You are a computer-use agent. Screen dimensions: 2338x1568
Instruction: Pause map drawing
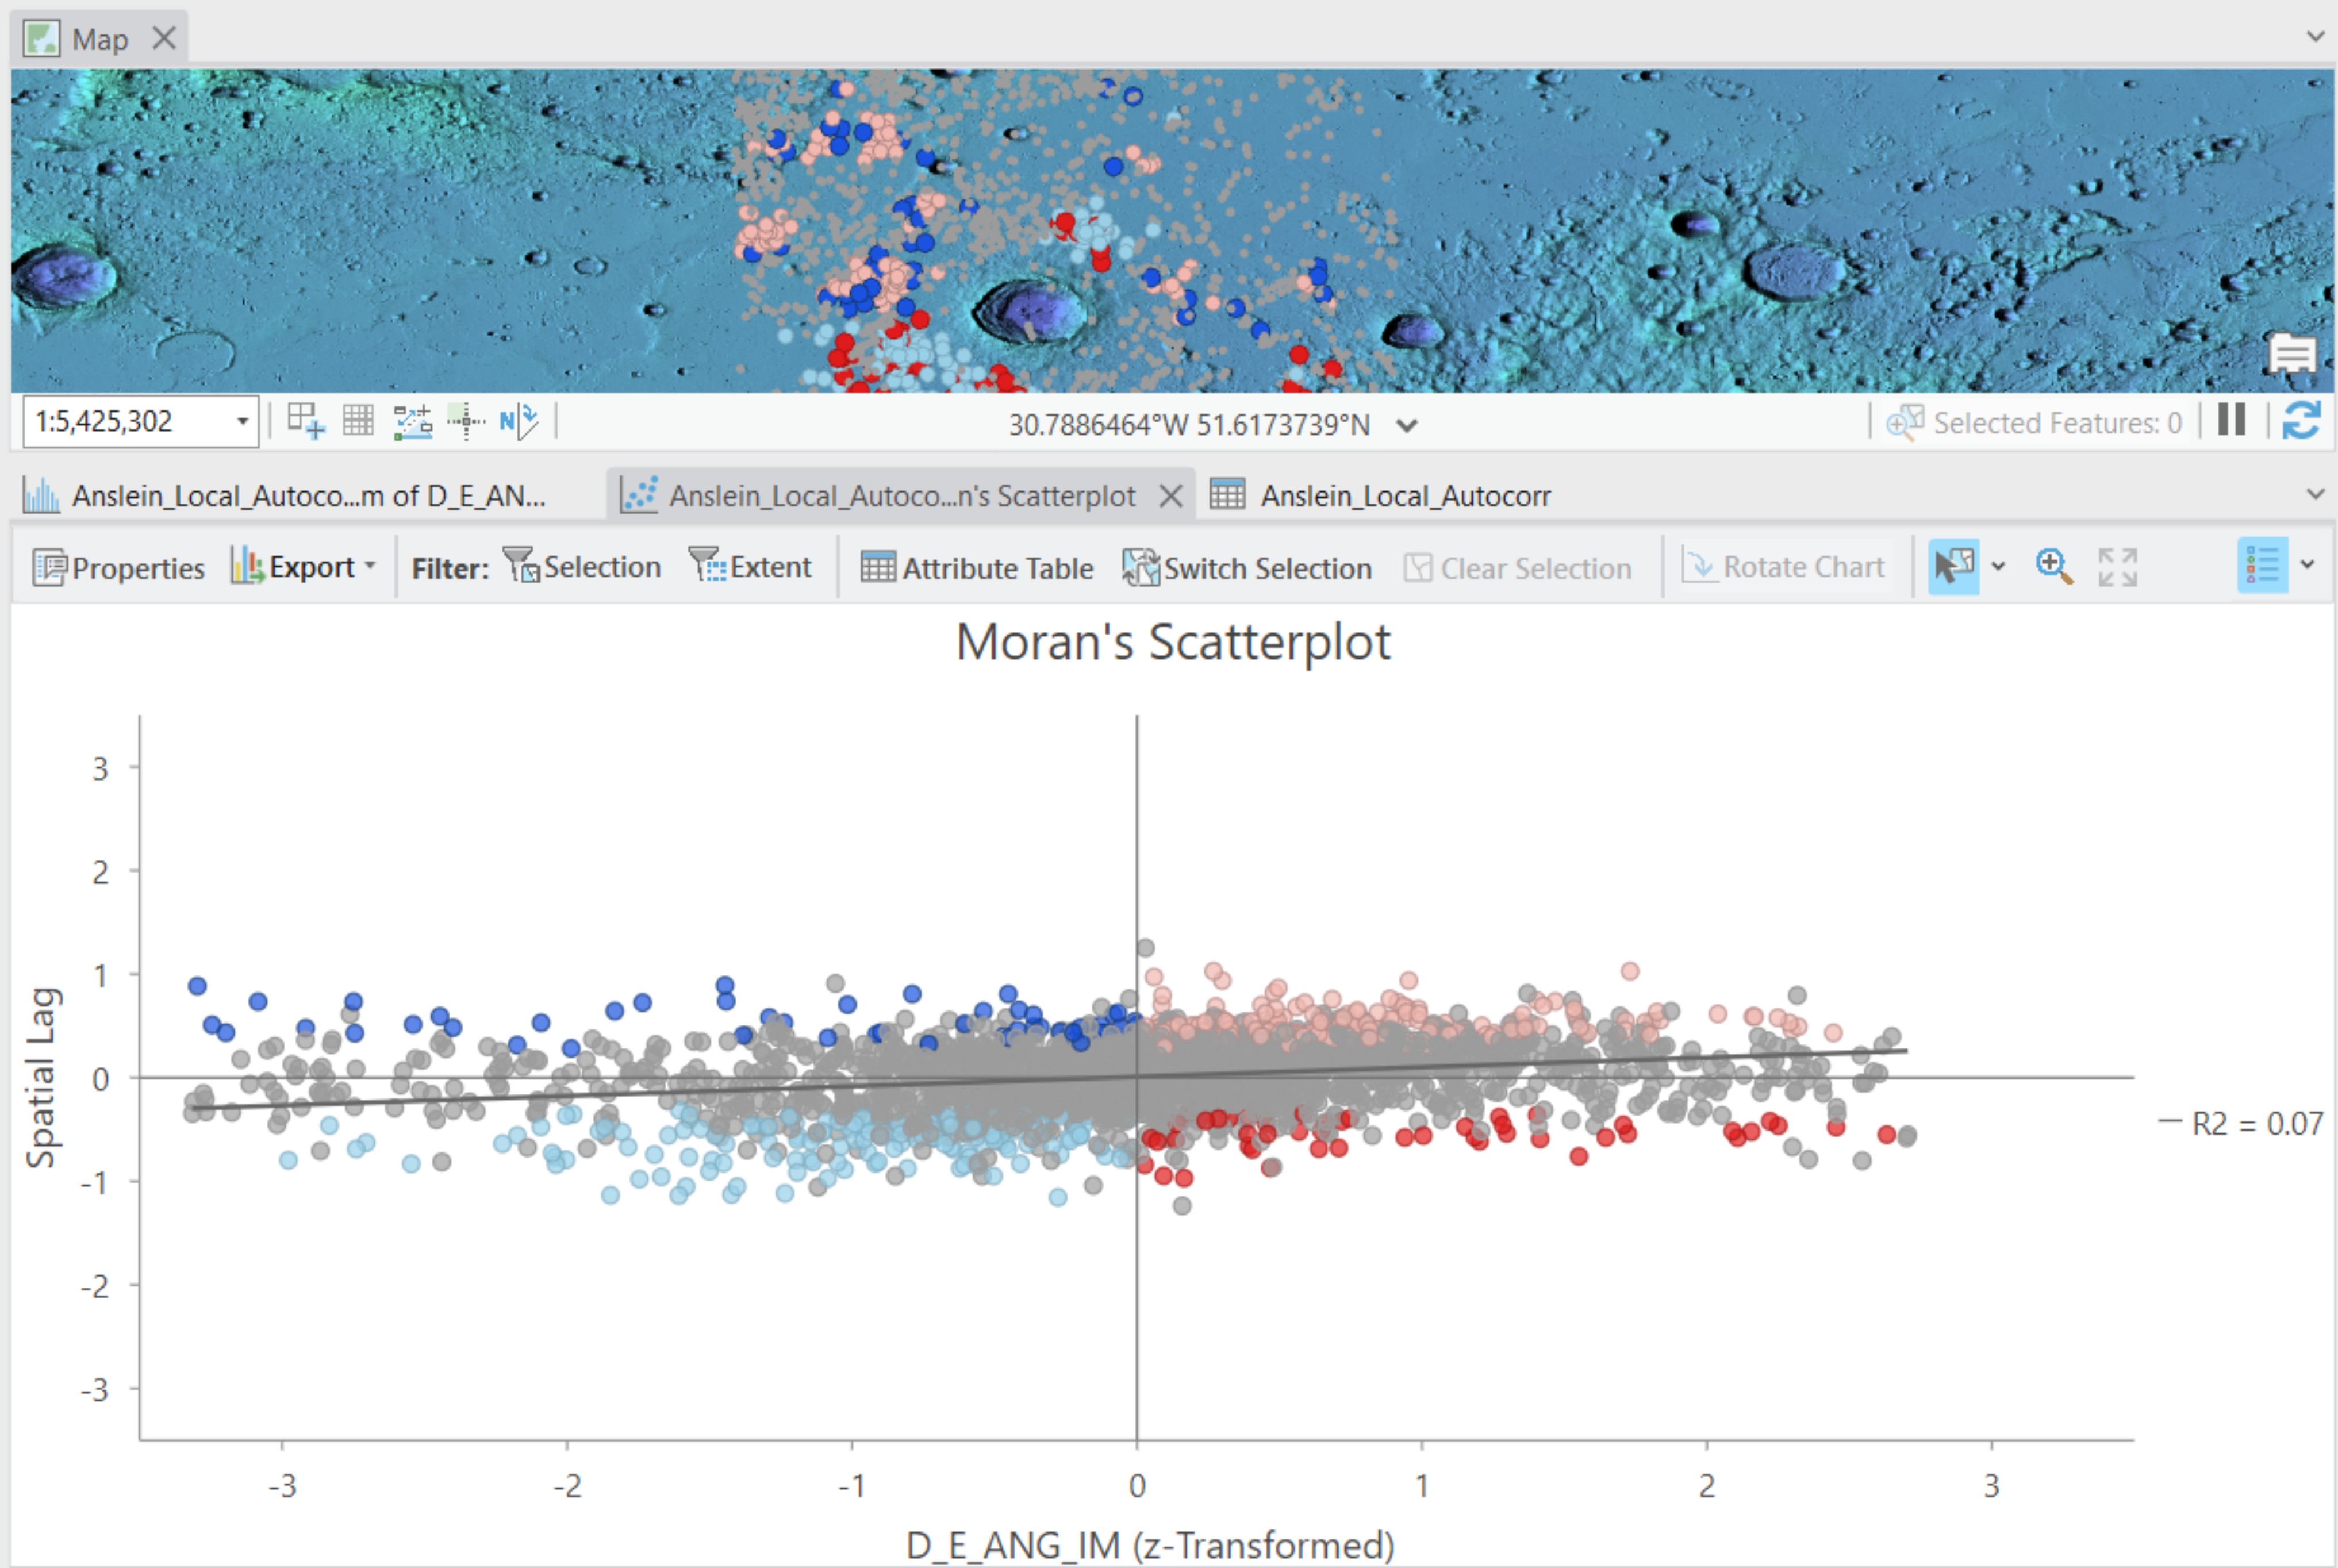[2232, 420]
